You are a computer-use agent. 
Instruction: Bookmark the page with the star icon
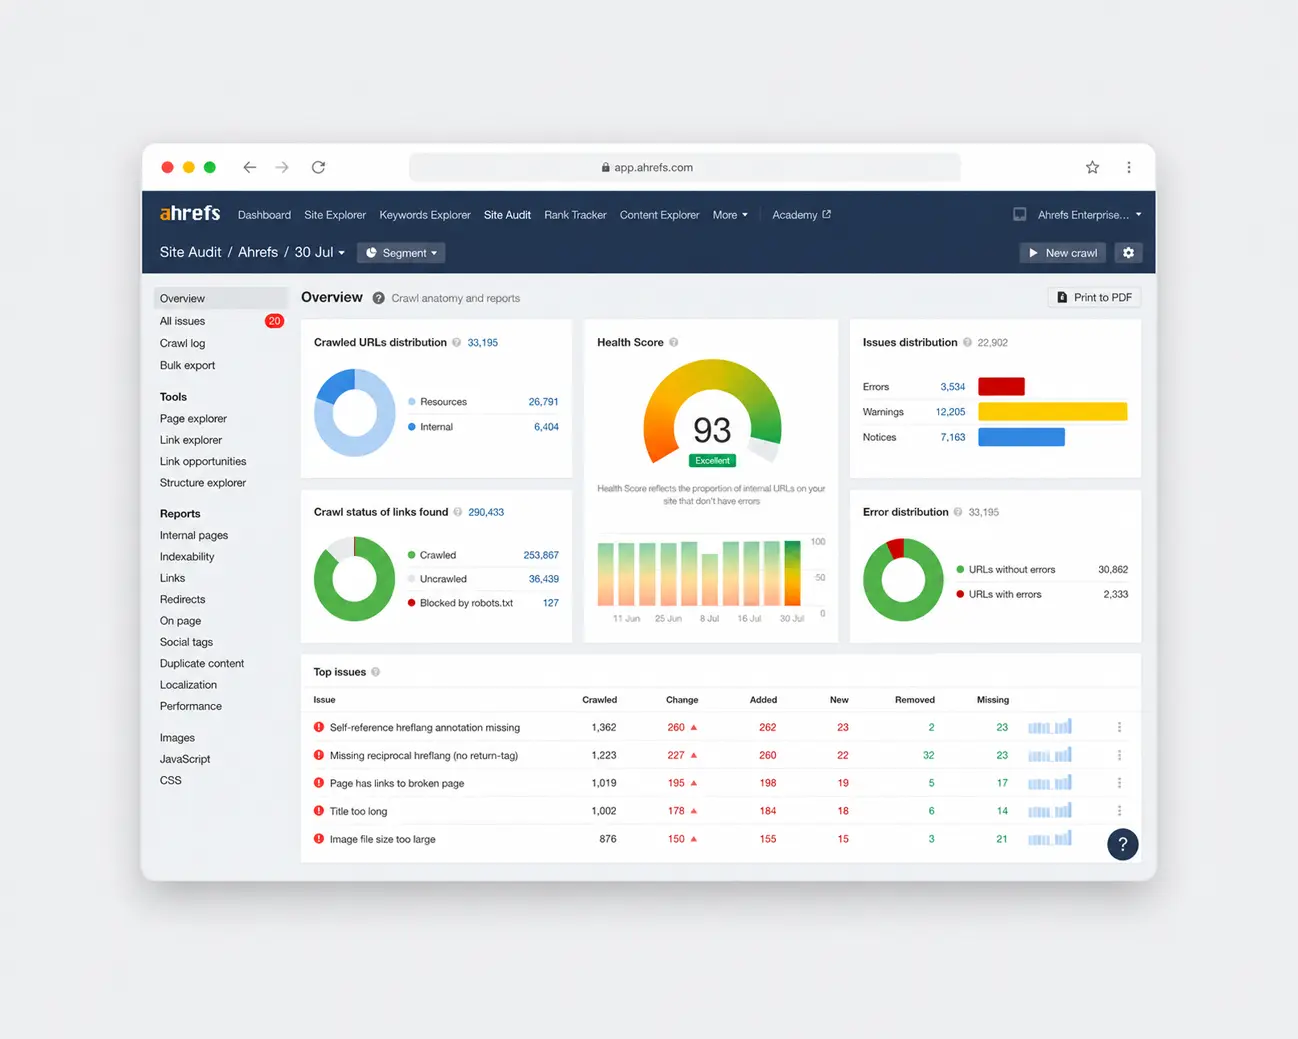pyautogui.click(x=1092, y=167)
